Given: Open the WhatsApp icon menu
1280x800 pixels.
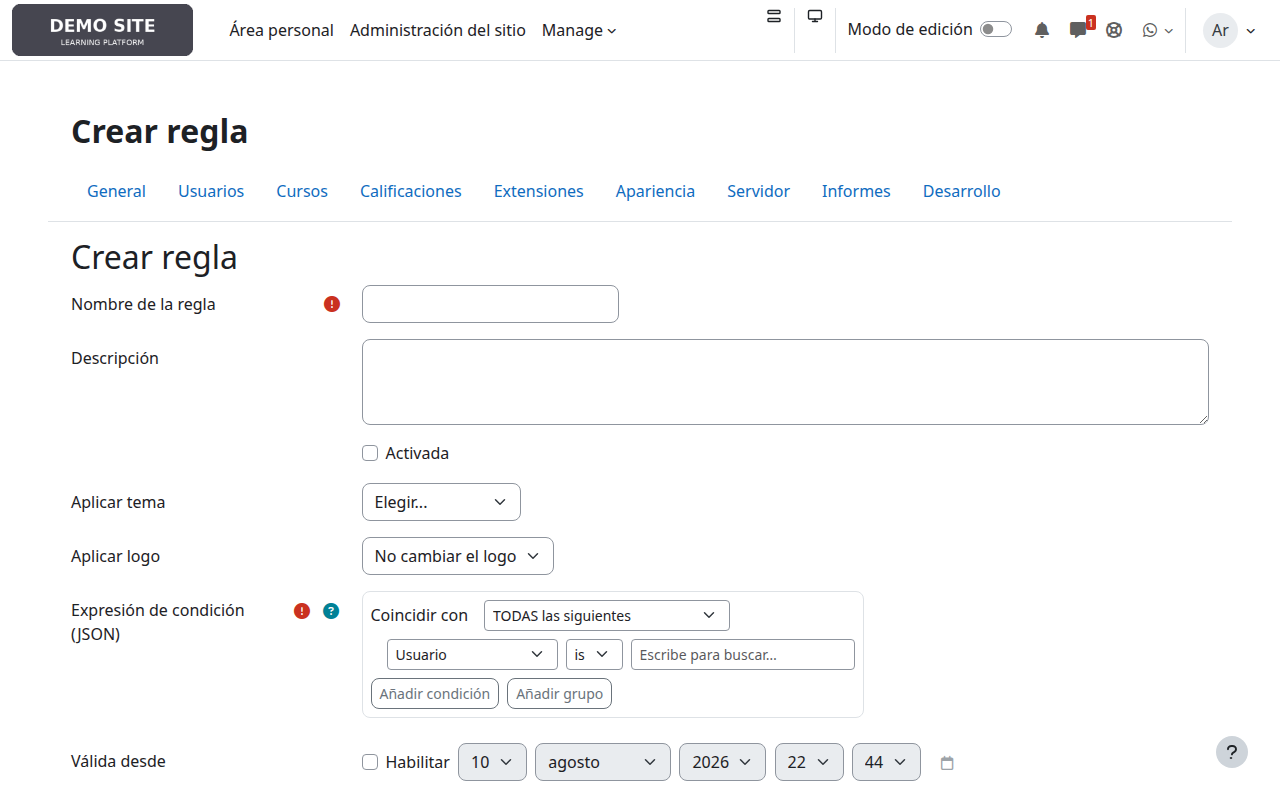Looking at the screenshot, I should click(1157, 30).
